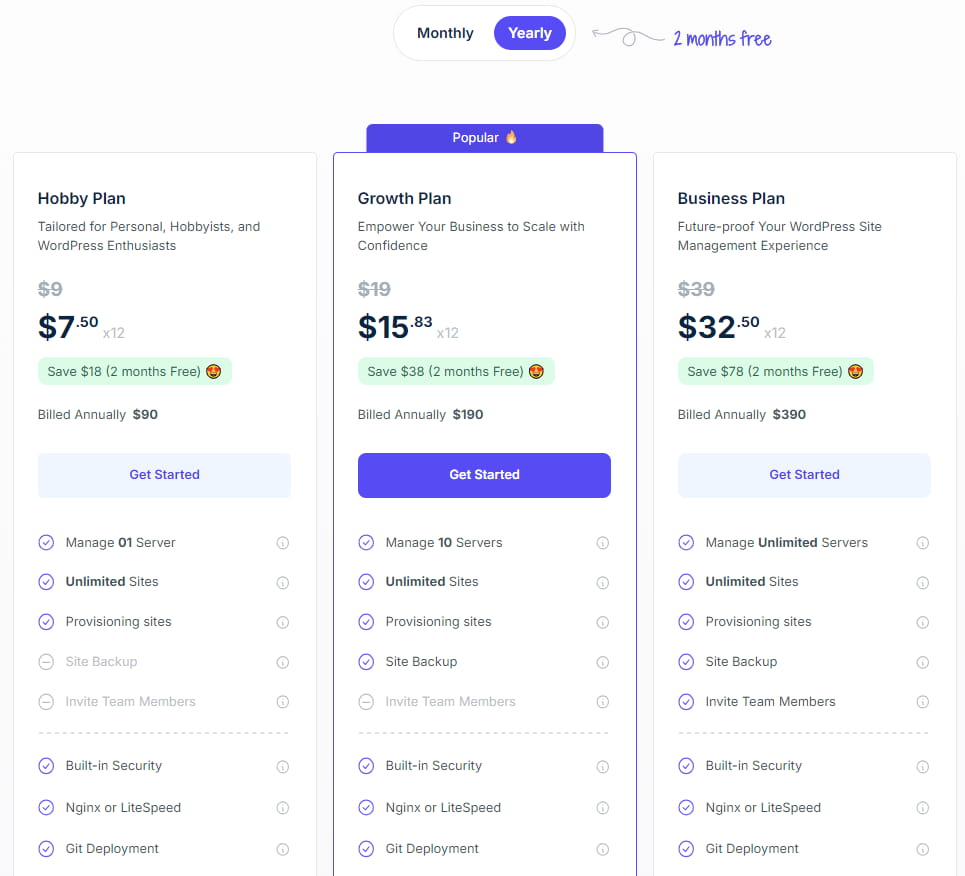Click info icon beside Hobby Manage 01 Server
965x876 pixels.
[x=282, y=543]
